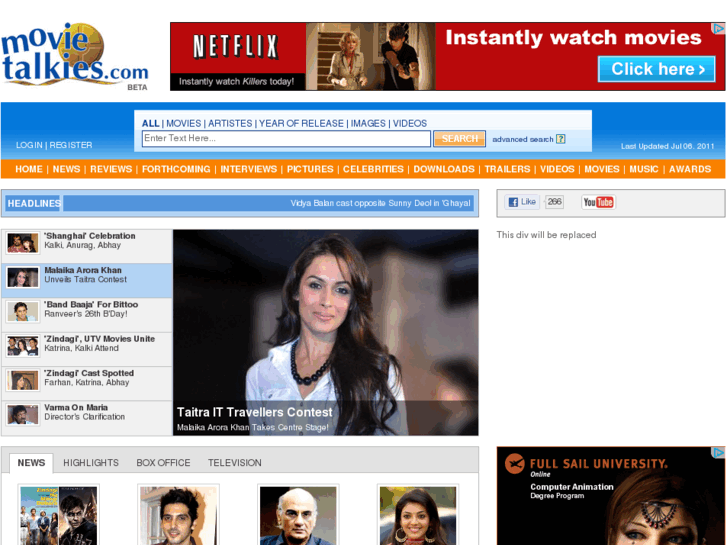727x545 pixels.
Task: Click 'Band Baaja' For Bittoo headline text
Action: (x=91, y=305)
